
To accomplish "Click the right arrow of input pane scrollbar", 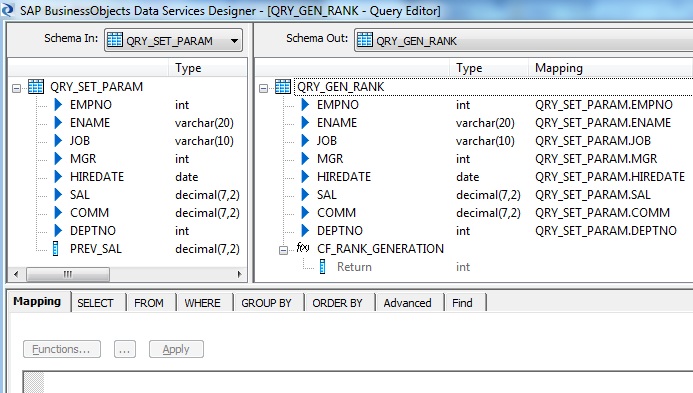I will click(x=240, y=274).
